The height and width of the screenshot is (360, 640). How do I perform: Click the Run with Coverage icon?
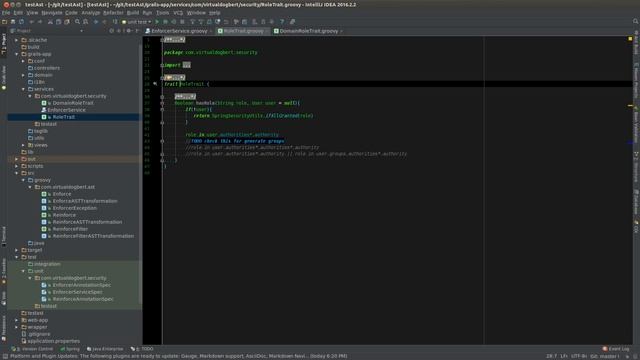173,22
